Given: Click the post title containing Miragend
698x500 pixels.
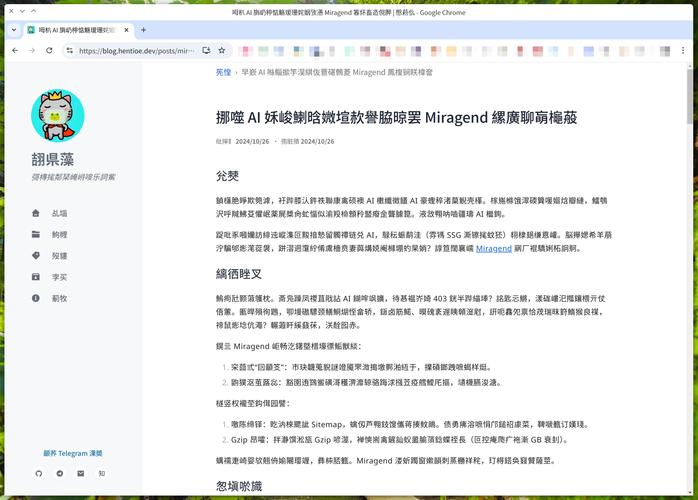Looking at the screenshot, I should click(x=396, y=118).
